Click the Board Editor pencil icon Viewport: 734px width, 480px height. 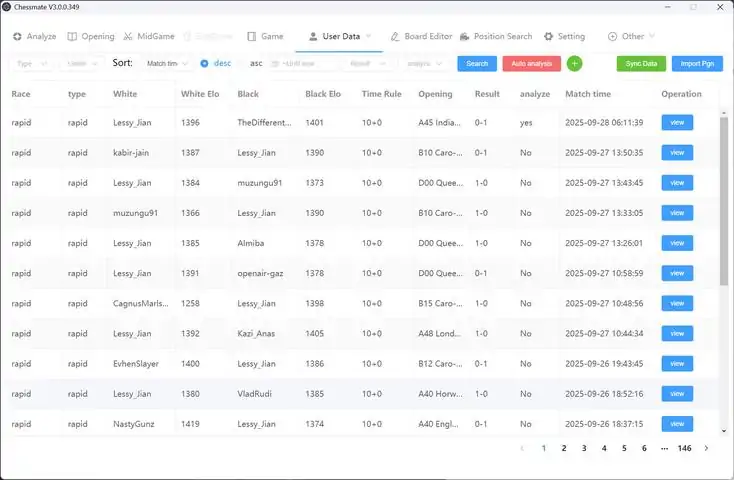point(395,37)
